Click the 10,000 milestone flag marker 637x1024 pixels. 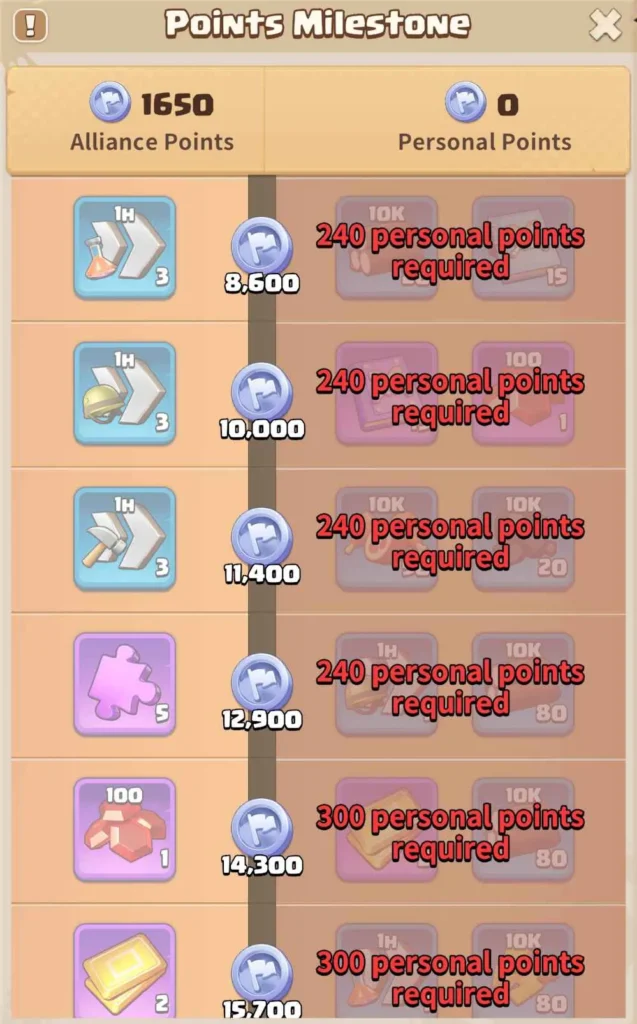point(262,392)
